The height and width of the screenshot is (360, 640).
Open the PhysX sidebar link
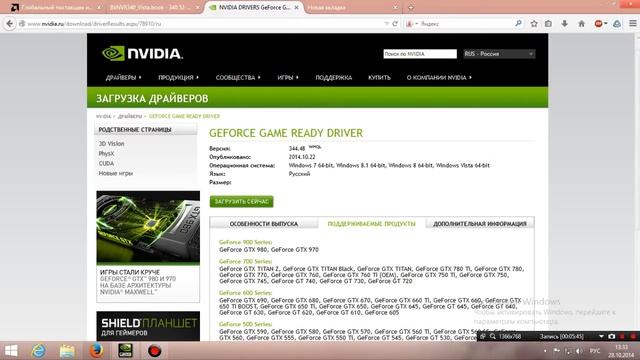pos(107,153)
